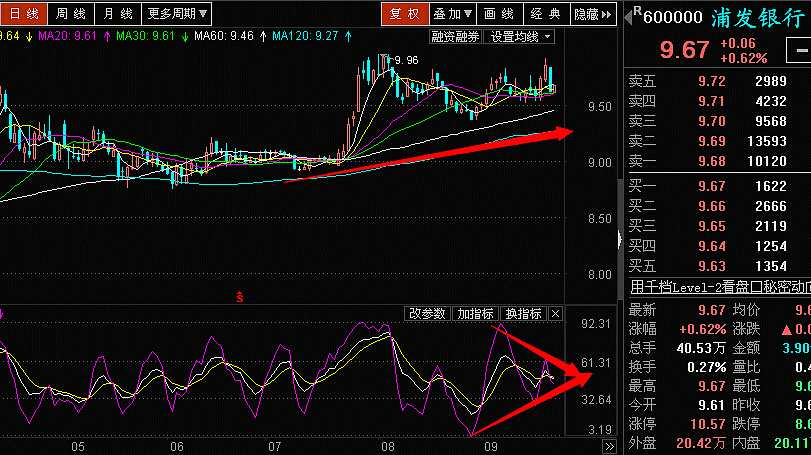811x455 pixels.
Task: Close the indicator sub-panel with X
Action: click(555, 314)
